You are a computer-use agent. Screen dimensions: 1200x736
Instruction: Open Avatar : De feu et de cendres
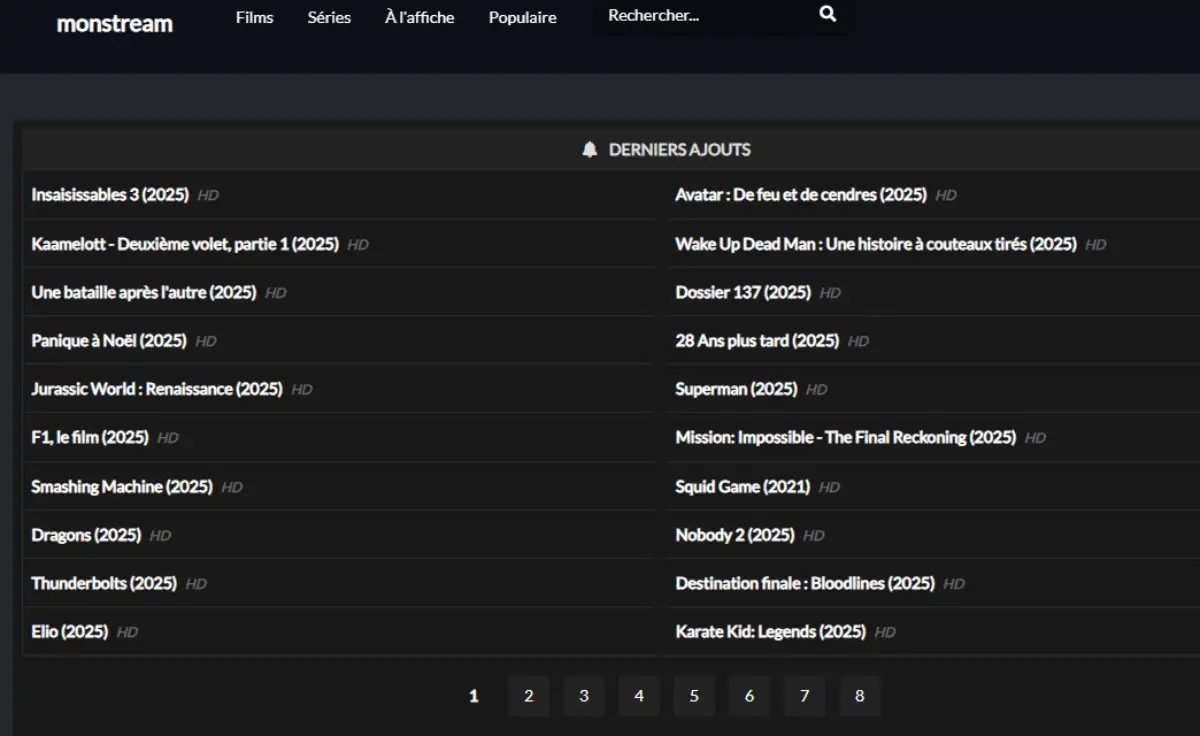tap(800, 195)
